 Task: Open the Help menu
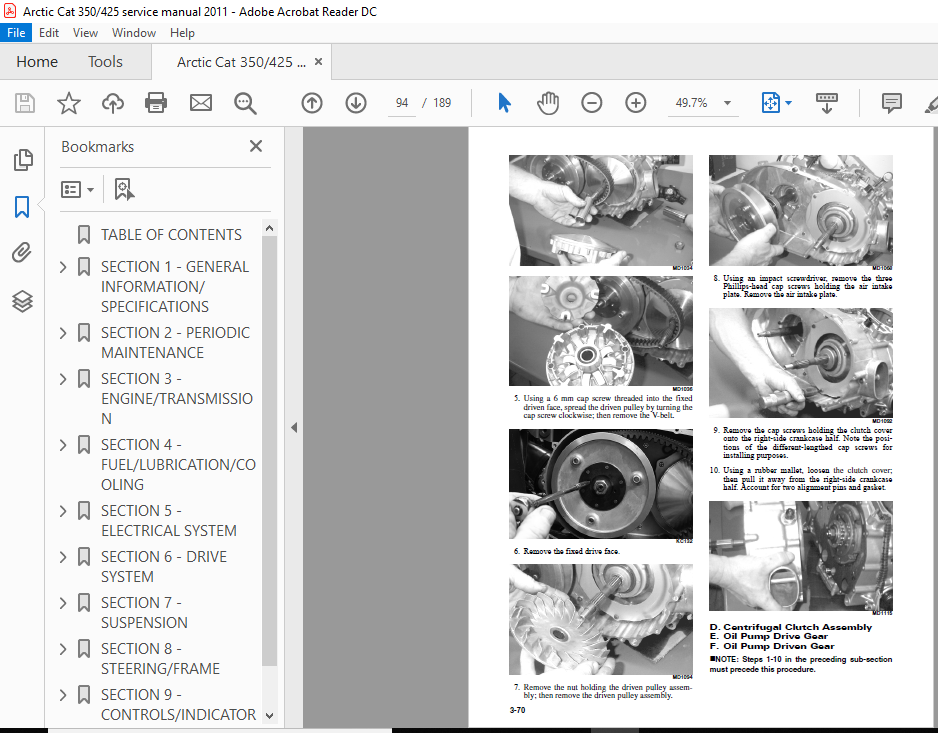tap(182, 33)
